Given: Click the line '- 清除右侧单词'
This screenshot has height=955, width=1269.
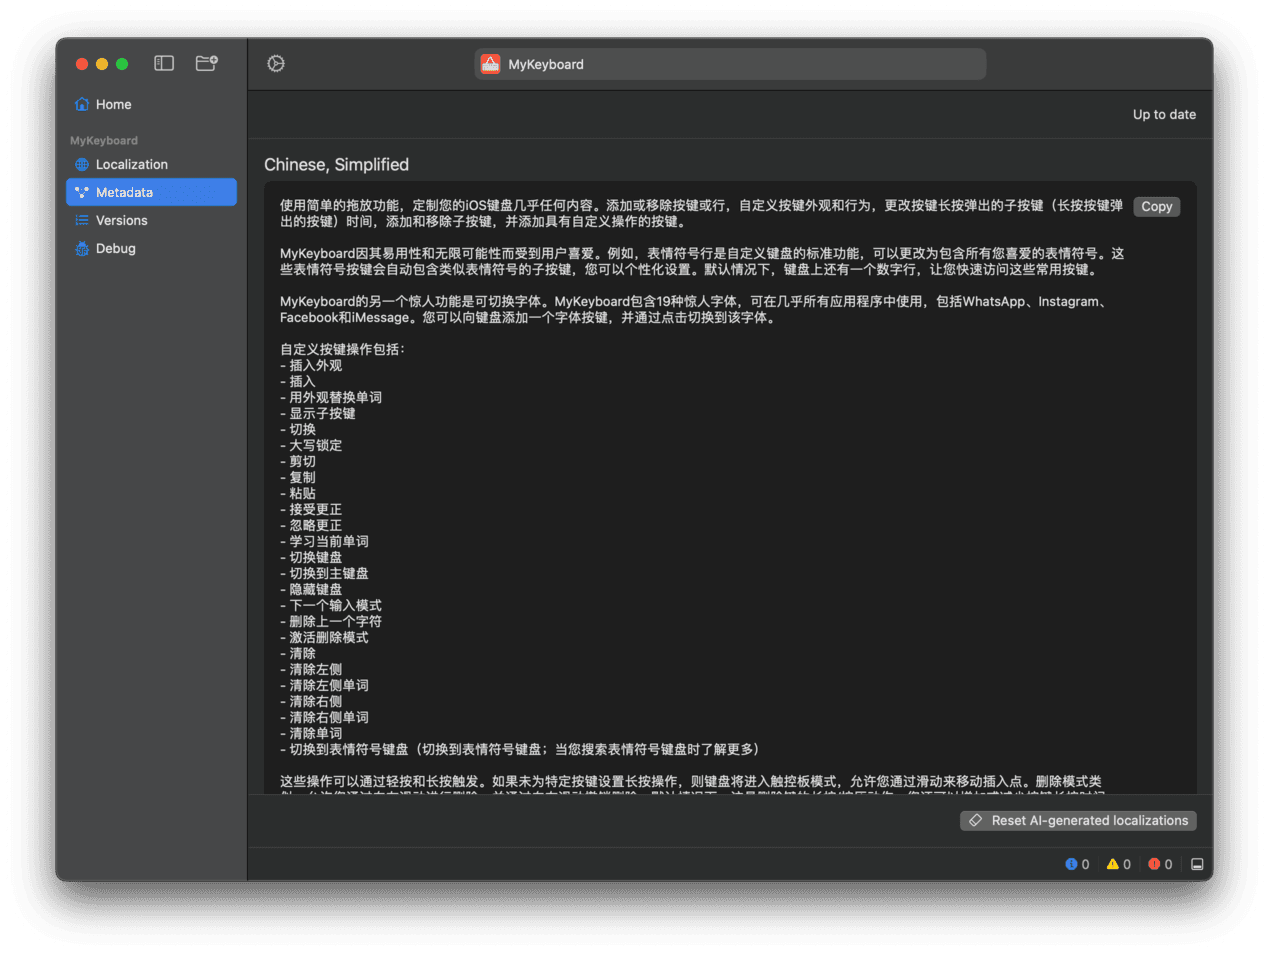Looking at the screenshot, I should [324, 717].
